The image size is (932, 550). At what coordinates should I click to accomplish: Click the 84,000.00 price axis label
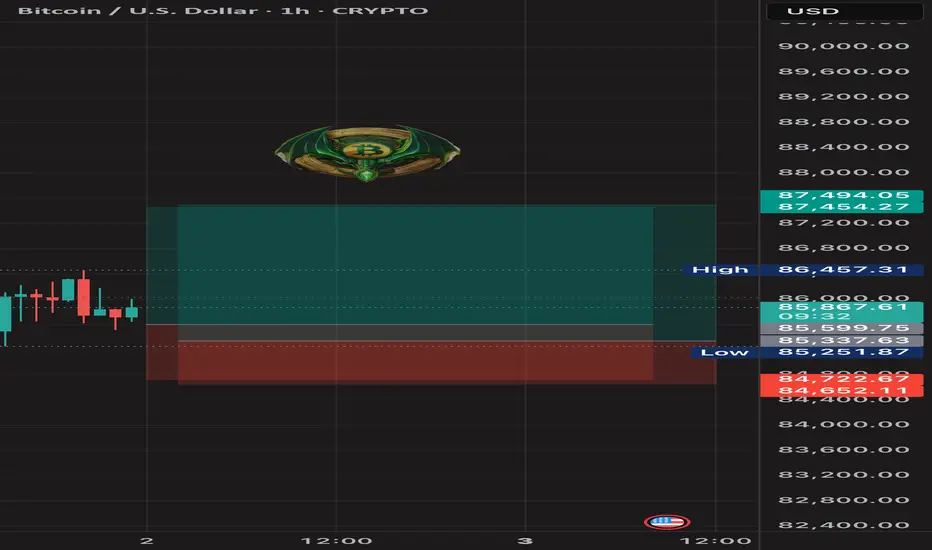(844, 425)
